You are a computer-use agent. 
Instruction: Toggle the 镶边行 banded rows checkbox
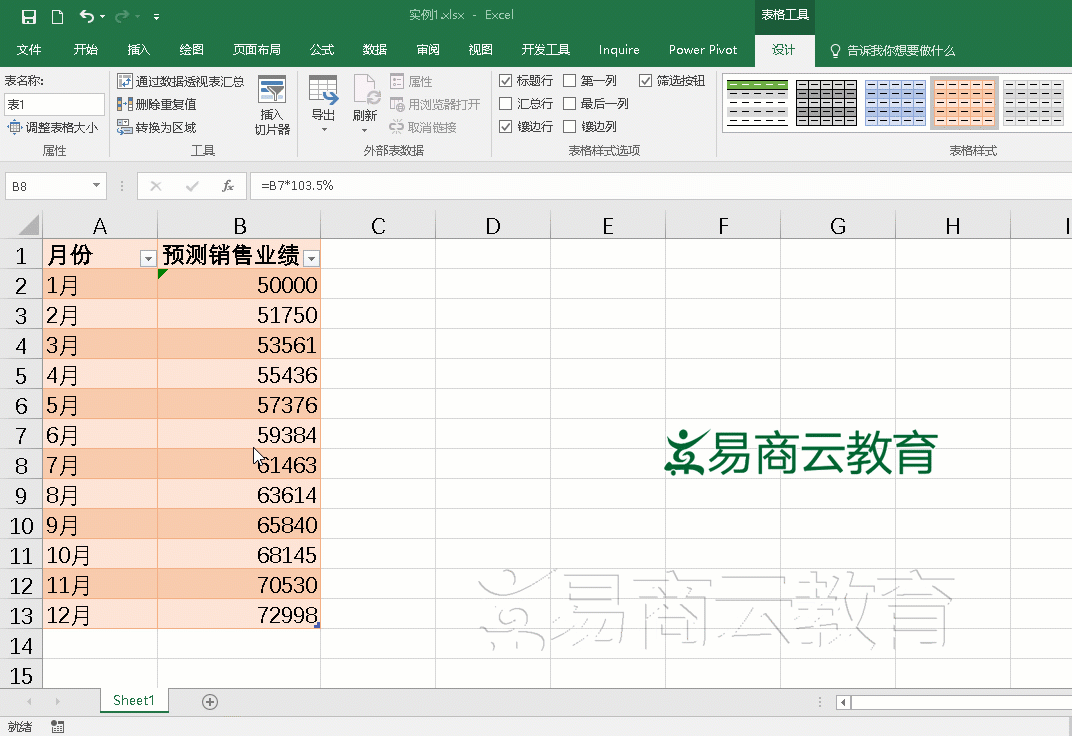(506, 126)
